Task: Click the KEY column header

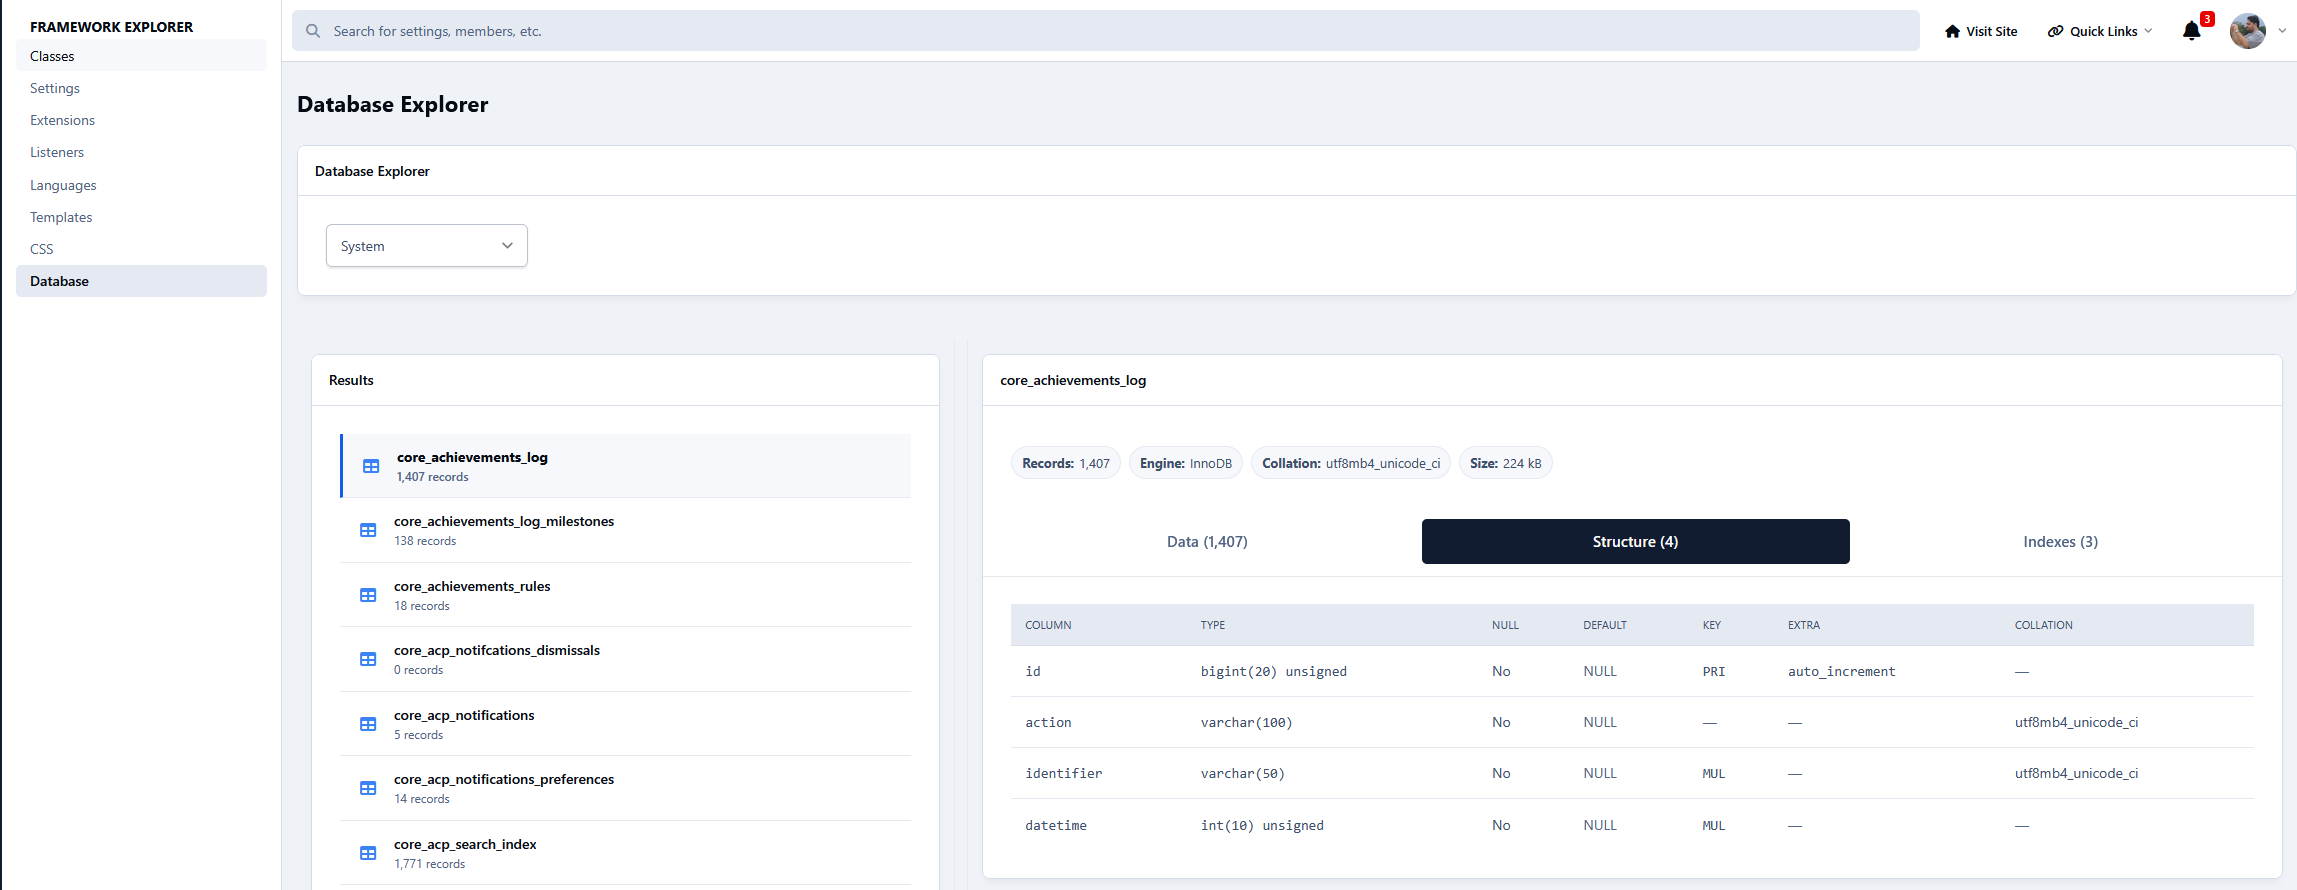Action: tap(1712, 625)
